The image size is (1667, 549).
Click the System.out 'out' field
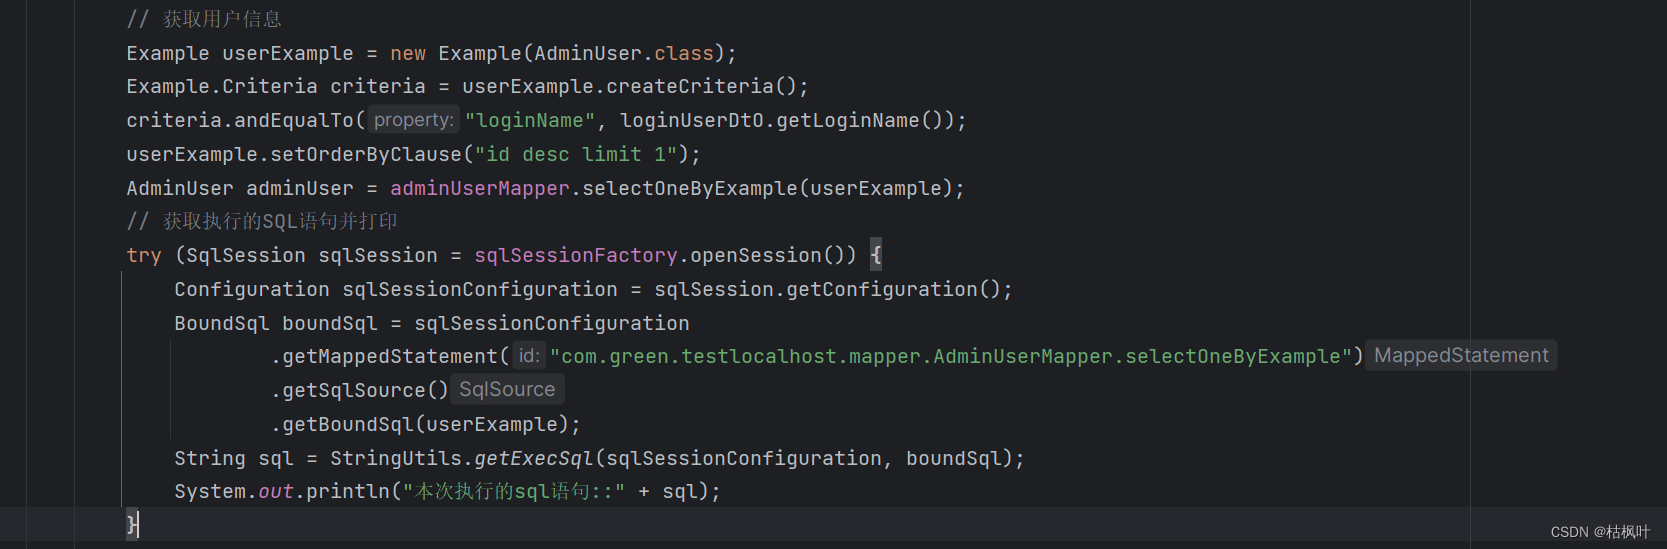pos(276,492)
